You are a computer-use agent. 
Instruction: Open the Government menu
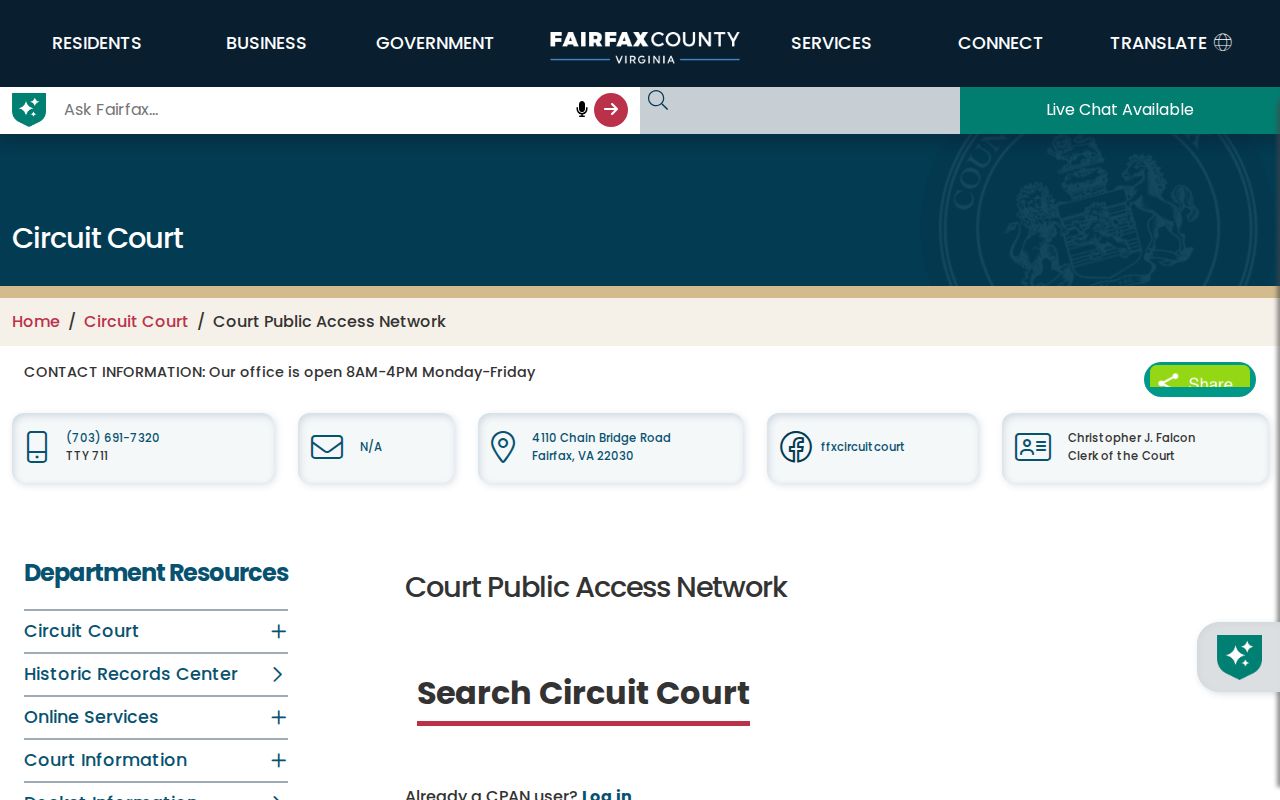[435, 43]
